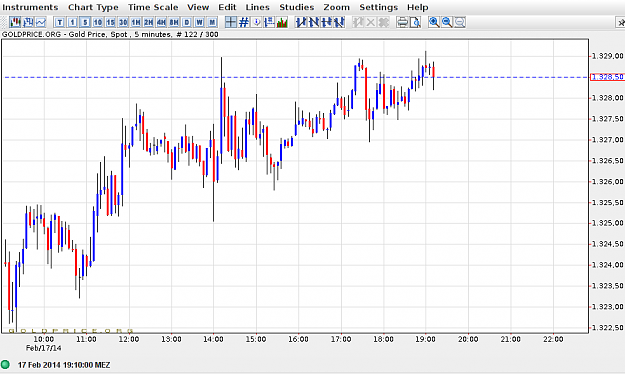Click the 22:00 time axis label
The image size is (625, 374).
pos(553,339)
